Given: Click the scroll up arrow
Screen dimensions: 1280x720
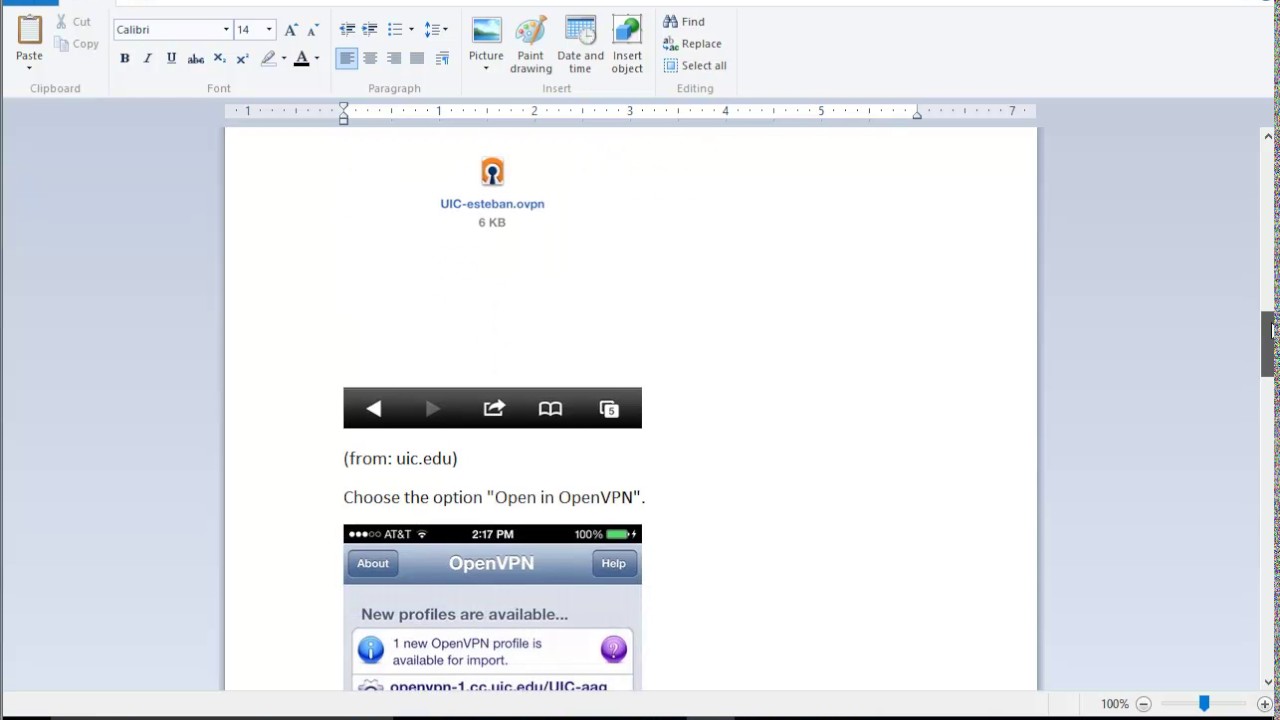Looking at the screenshot, I should 1267,137.
